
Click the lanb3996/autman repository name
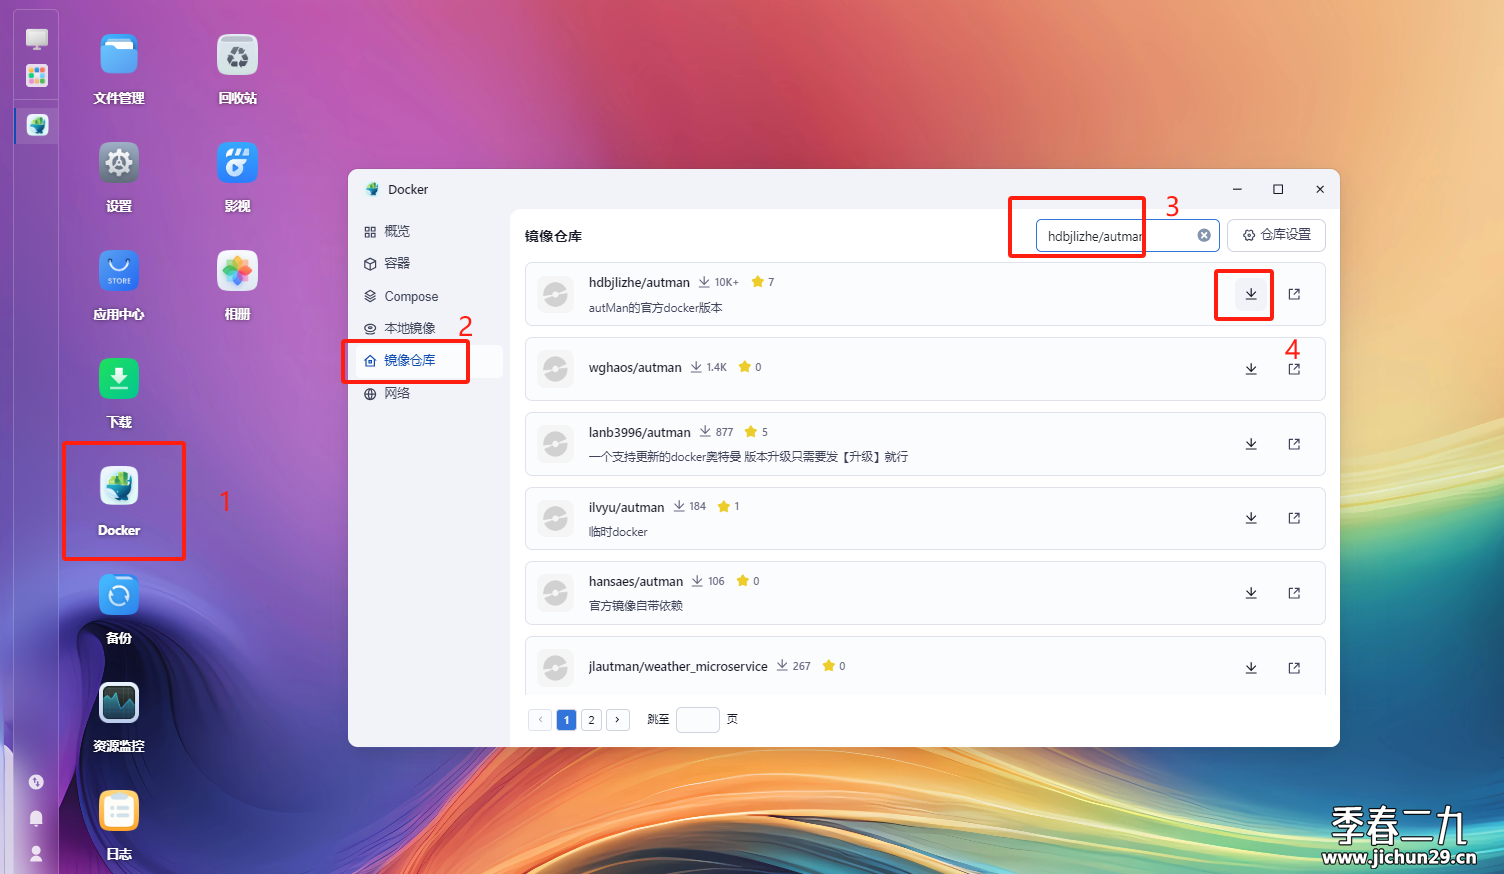[x=639, y=433]
